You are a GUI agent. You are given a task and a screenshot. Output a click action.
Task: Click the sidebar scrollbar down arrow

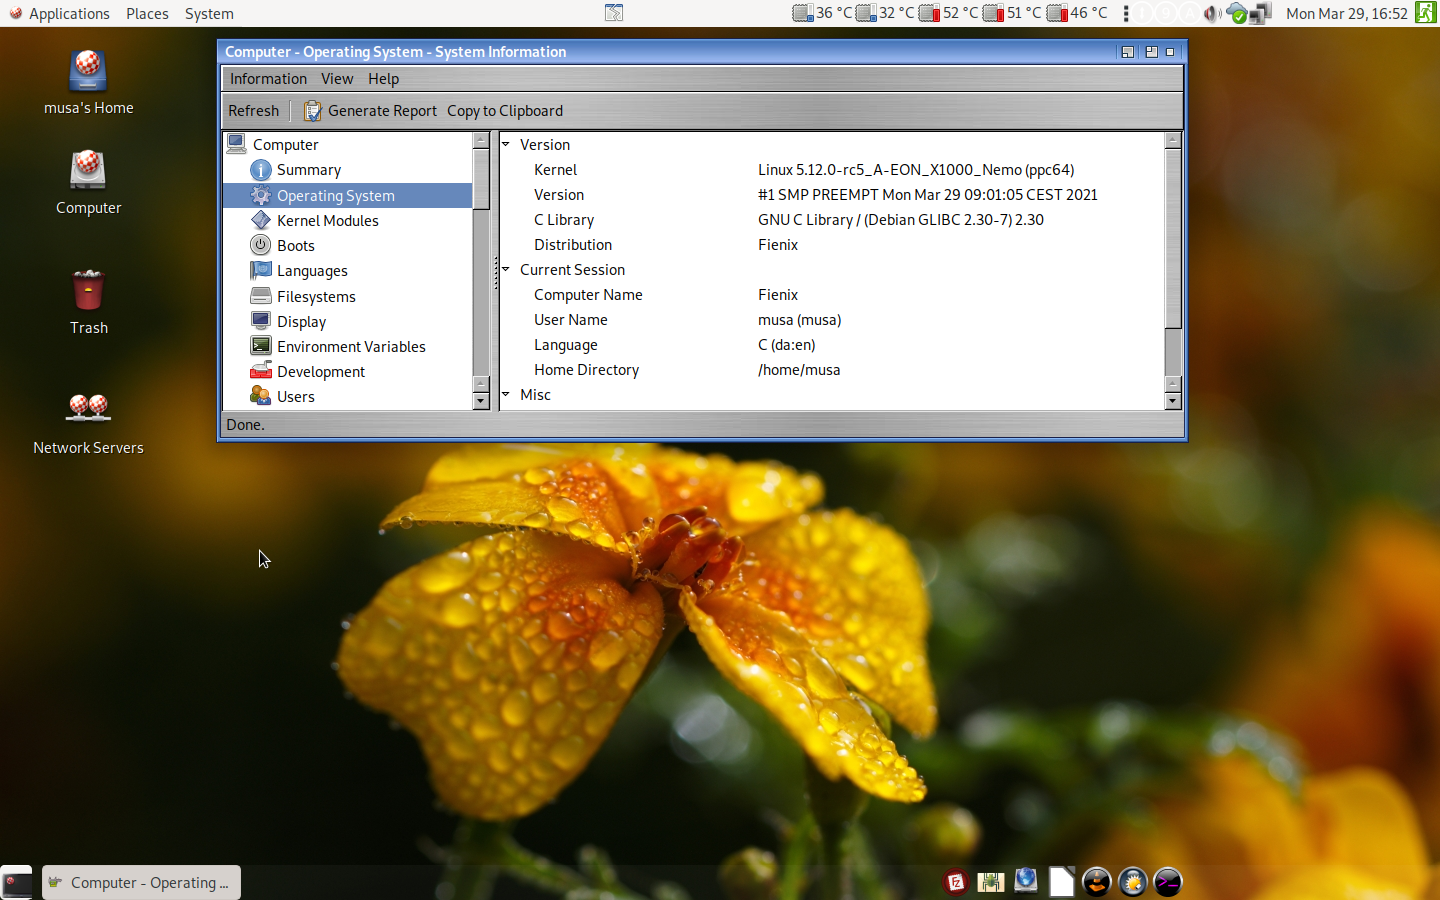click(x=481, y=401)
